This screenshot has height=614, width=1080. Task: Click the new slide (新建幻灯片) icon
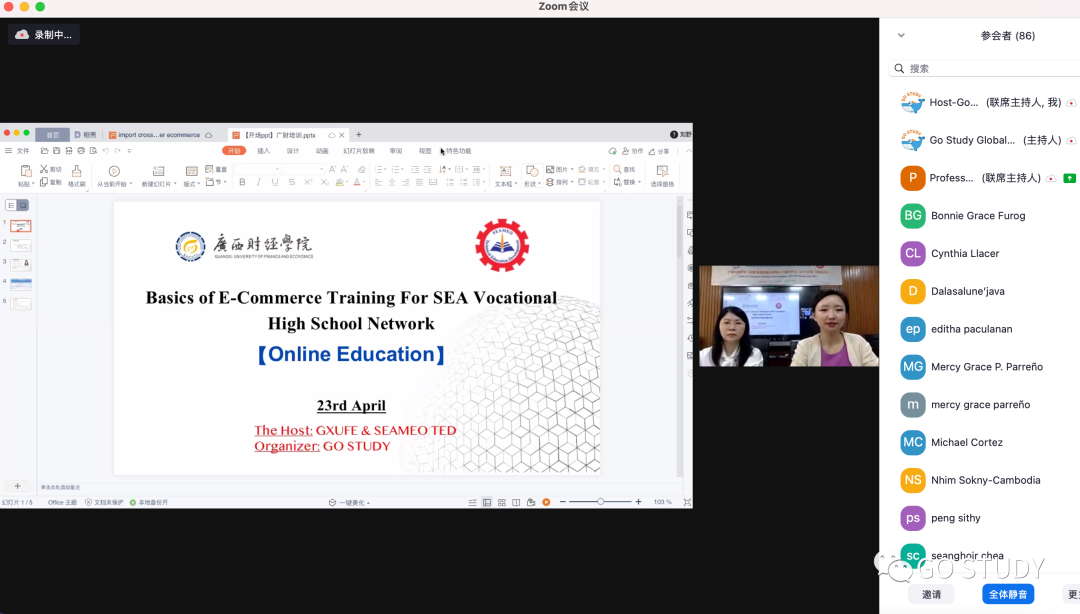158,172
